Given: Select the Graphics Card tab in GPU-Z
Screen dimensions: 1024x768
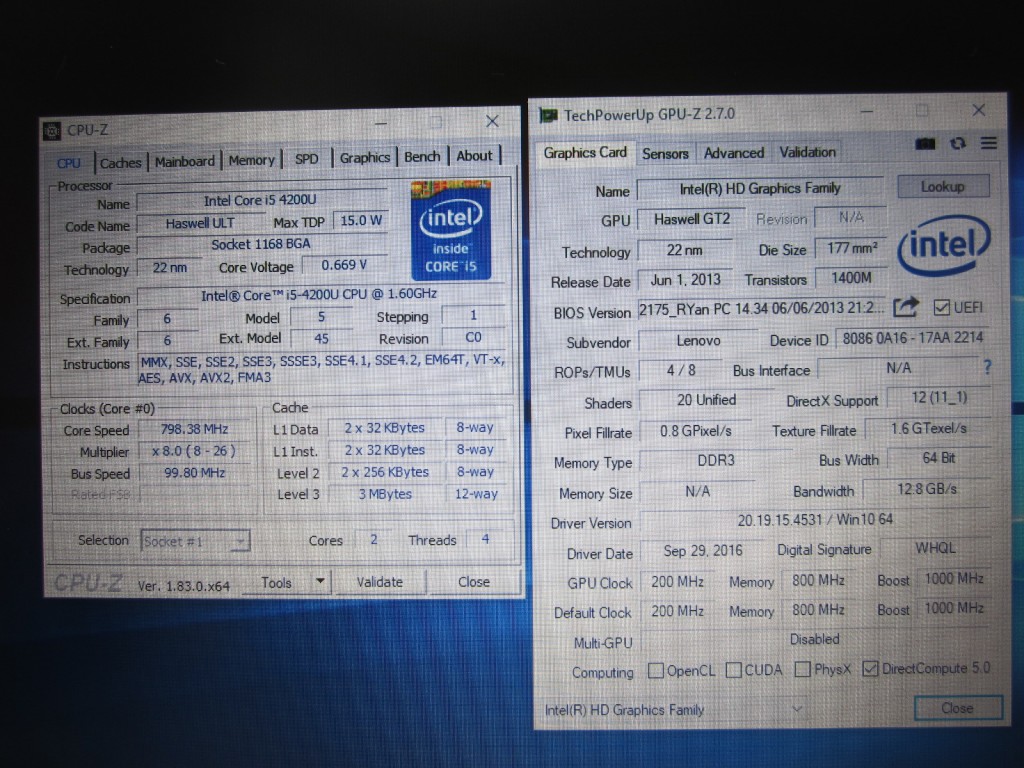Looking at the screenshot, I should tap(585, 153).
